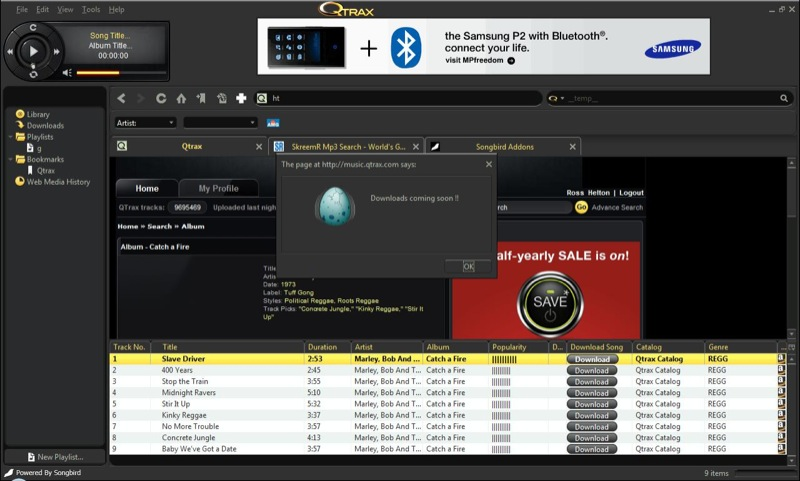Screen dimensions: 800x481
Task: Click the address bar showing 'ht'
Action: point(398,98)
